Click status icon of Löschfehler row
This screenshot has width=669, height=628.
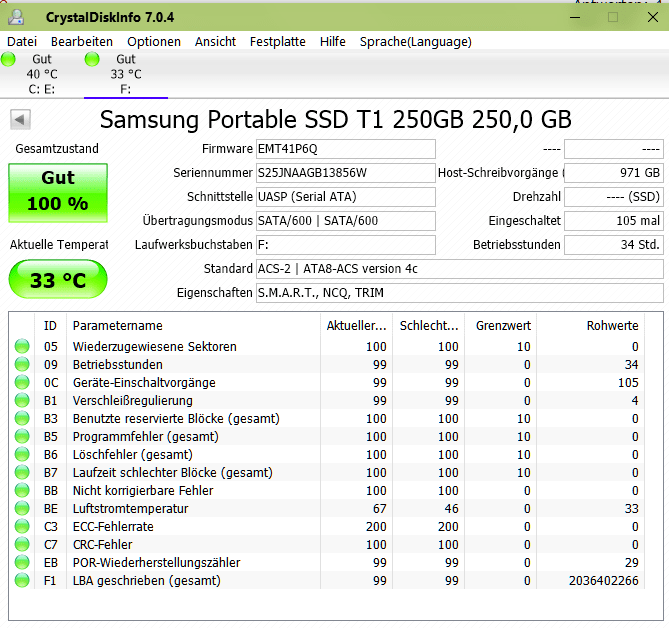[22, 454]
